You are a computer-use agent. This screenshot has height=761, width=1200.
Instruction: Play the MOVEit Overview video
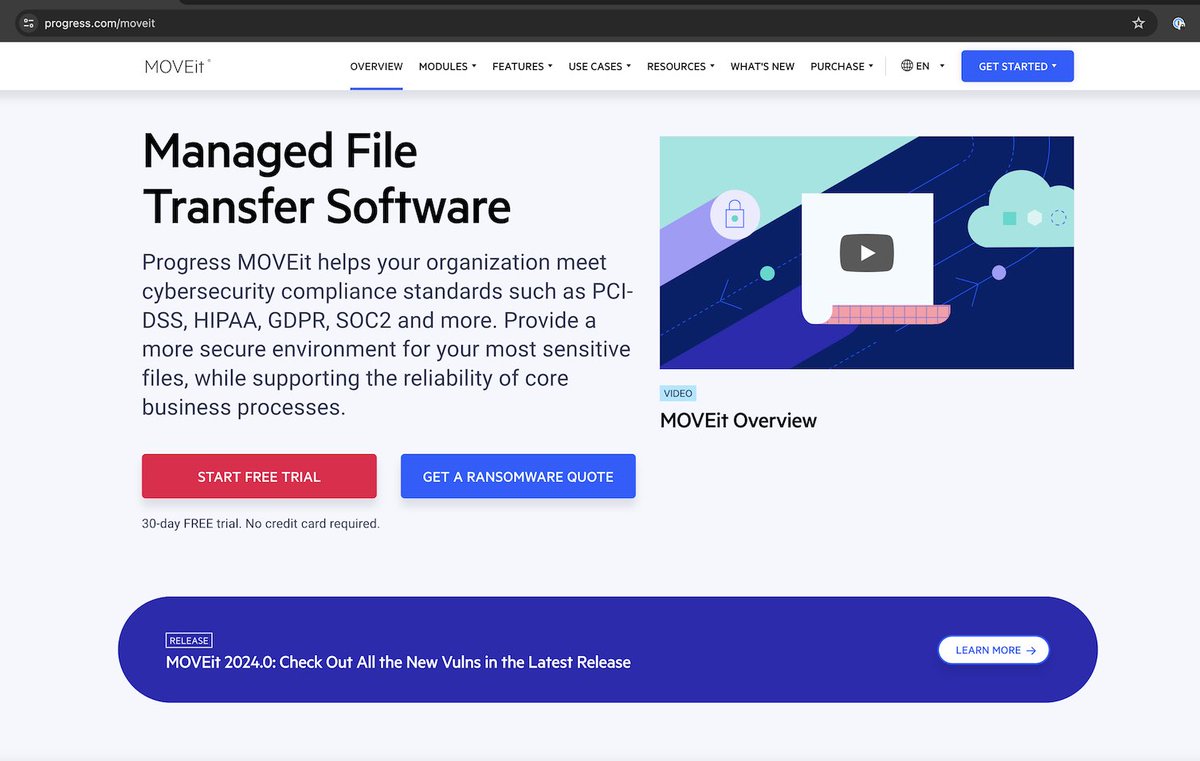(x=866, y=253)
